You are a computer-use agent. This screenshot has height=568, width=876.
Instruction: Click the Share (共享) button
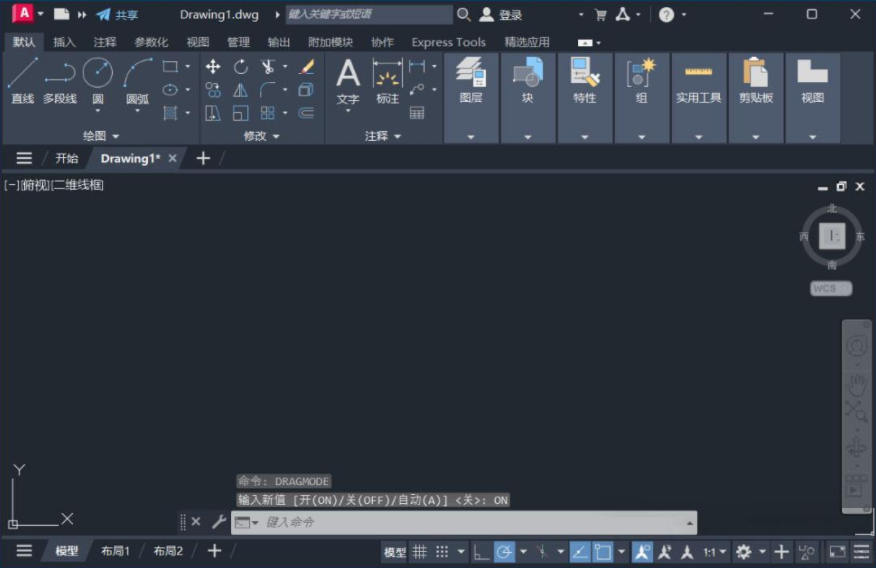[x=117, y=15]
